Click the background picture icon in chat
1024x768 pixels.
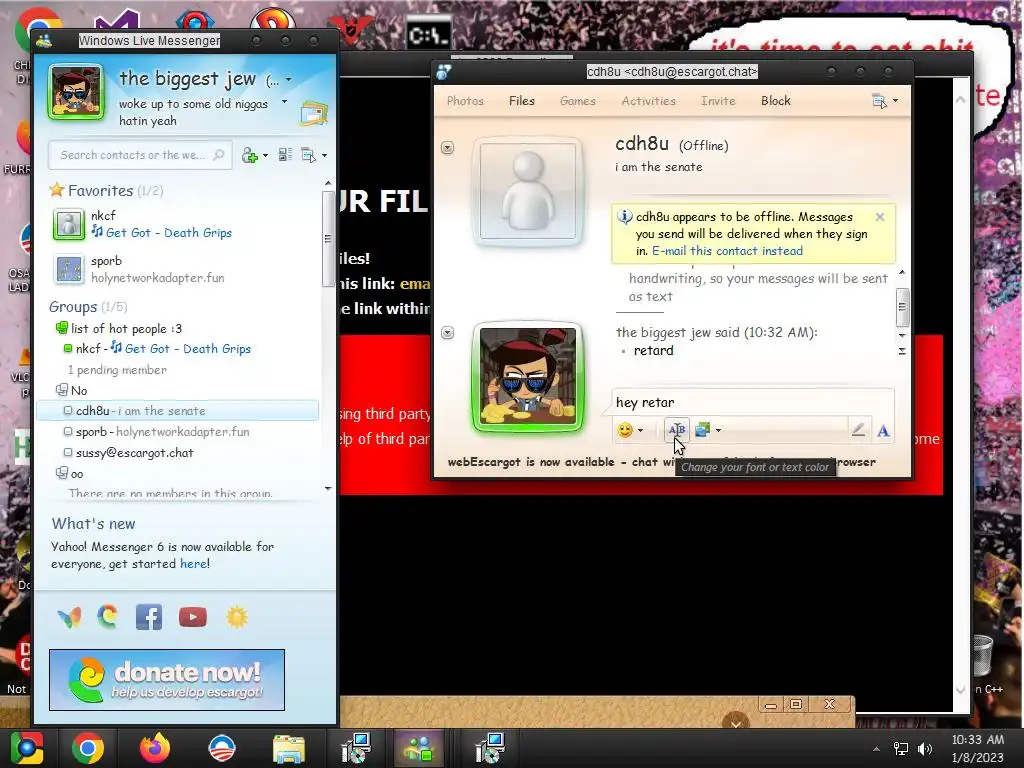tap(703, 430)
